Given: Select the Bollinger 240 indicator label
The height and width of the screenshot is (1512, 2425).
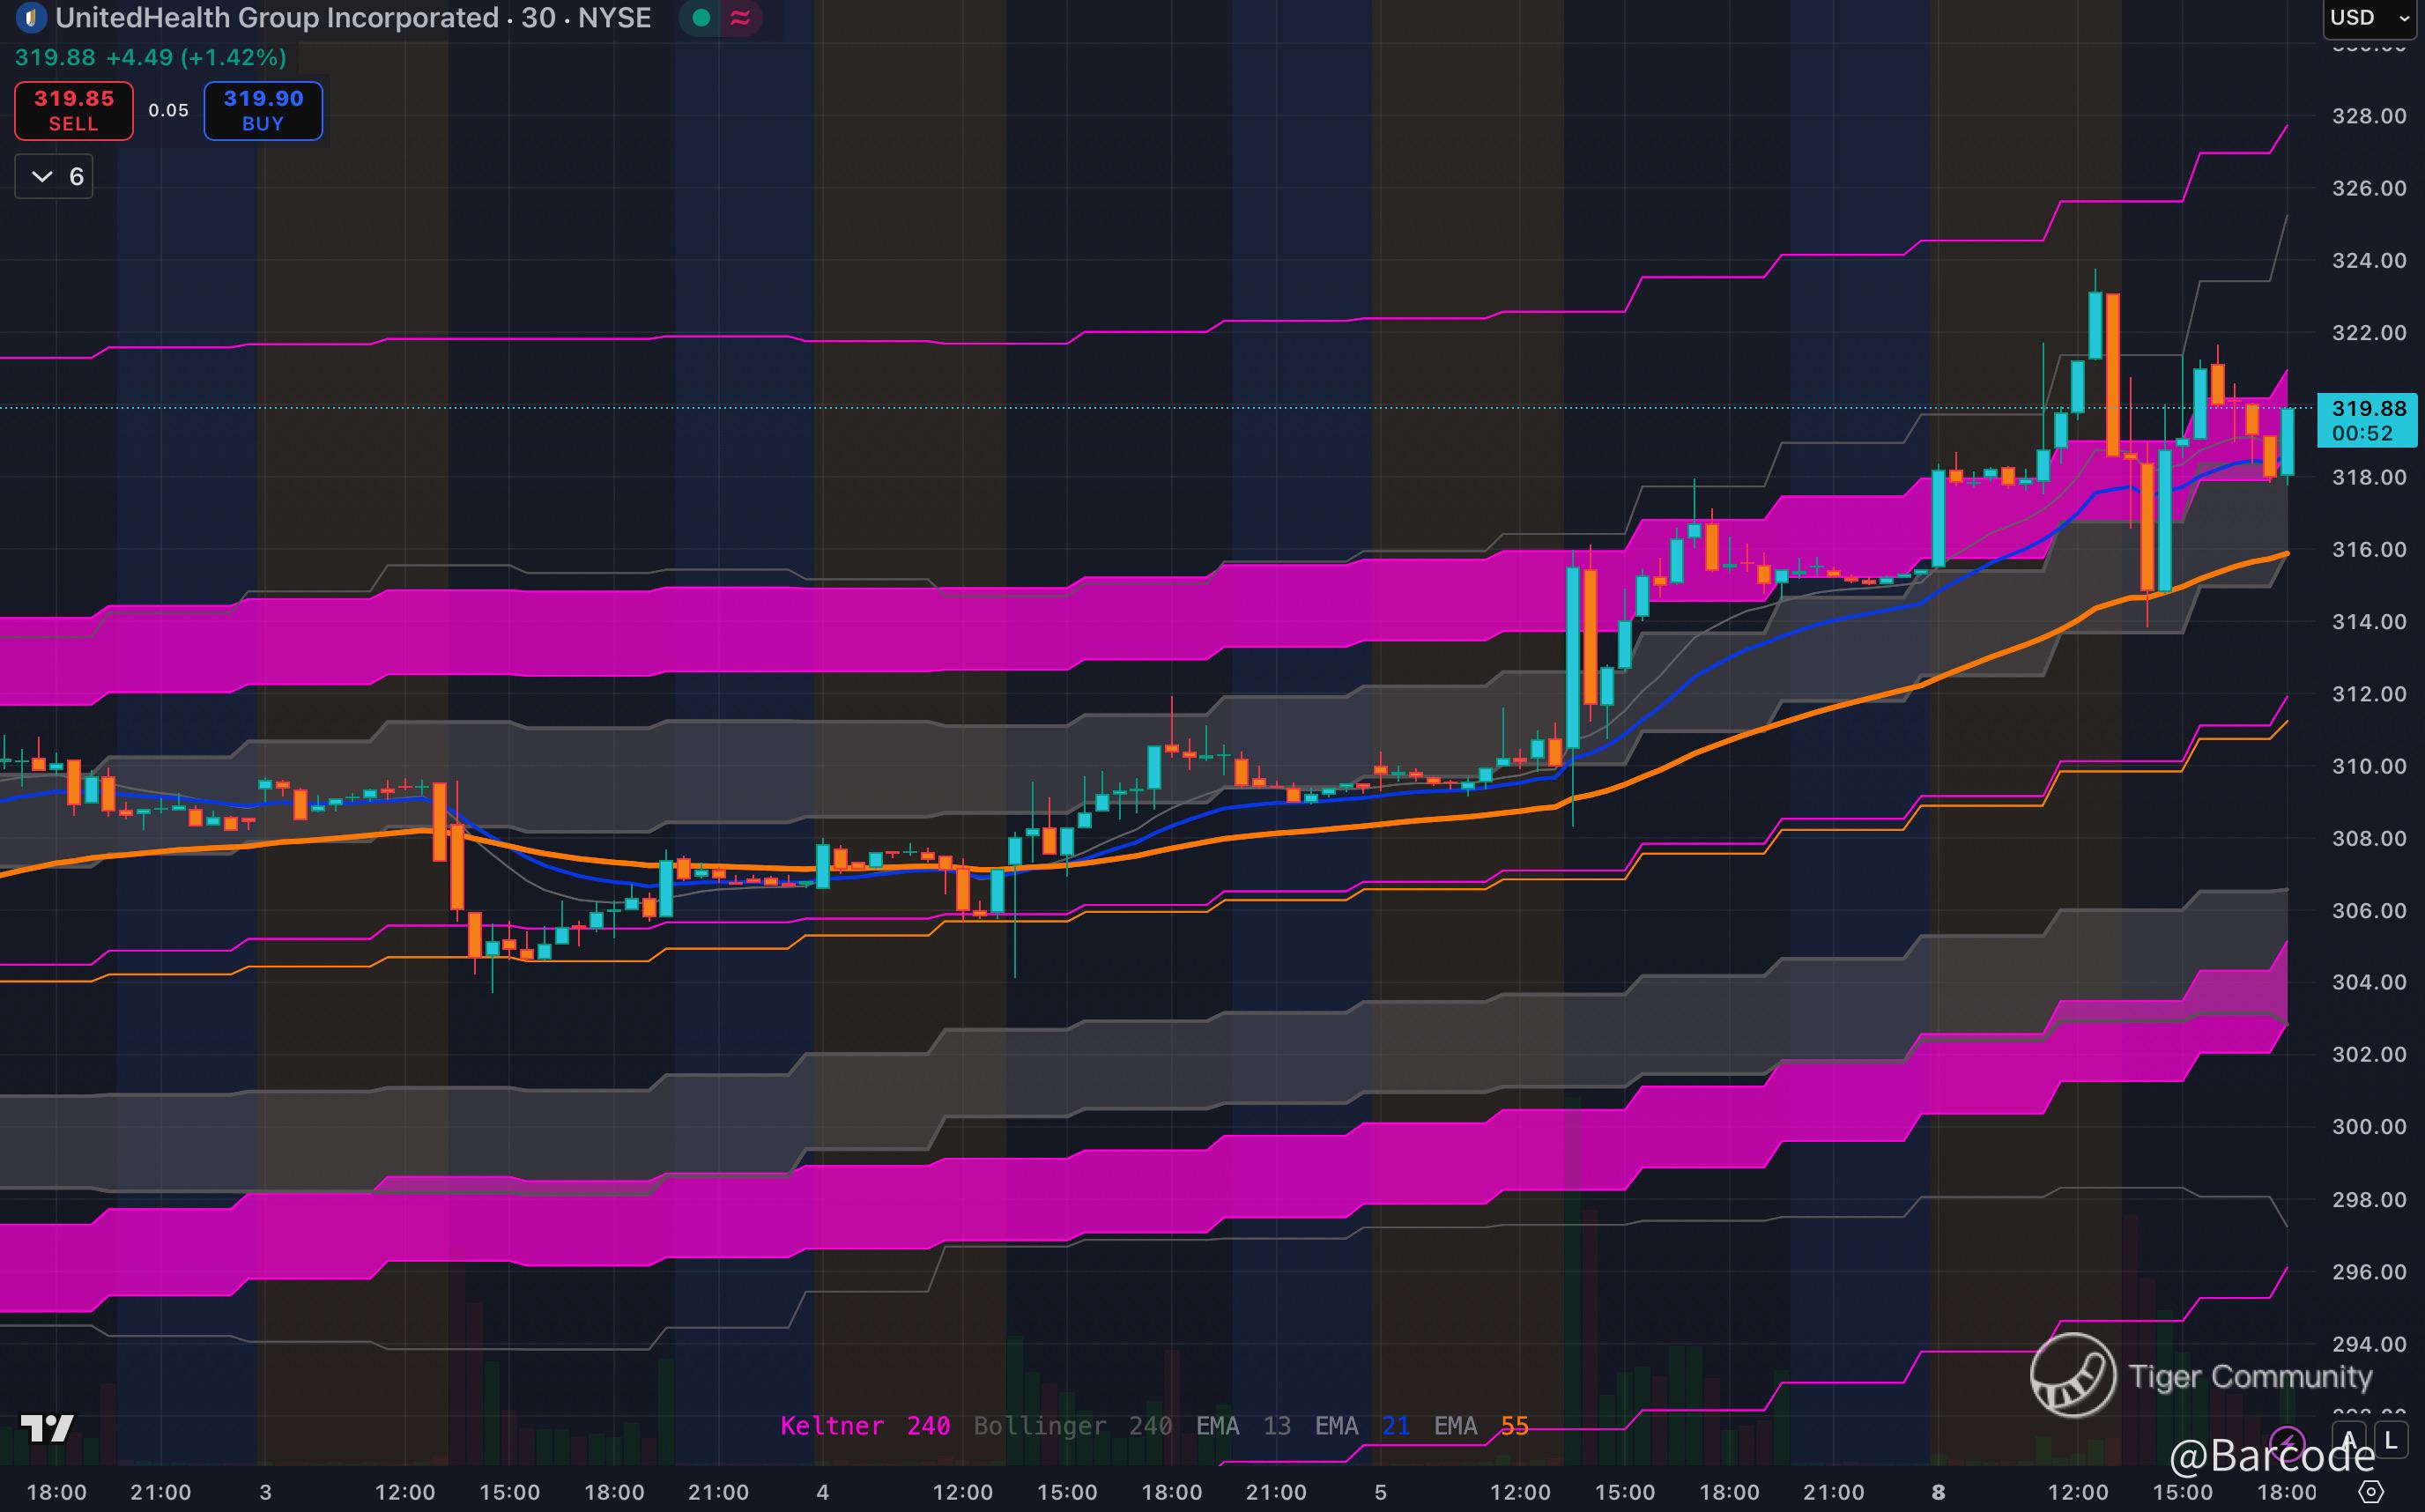Looking at the screenshot, I should click(1072, 1426).
